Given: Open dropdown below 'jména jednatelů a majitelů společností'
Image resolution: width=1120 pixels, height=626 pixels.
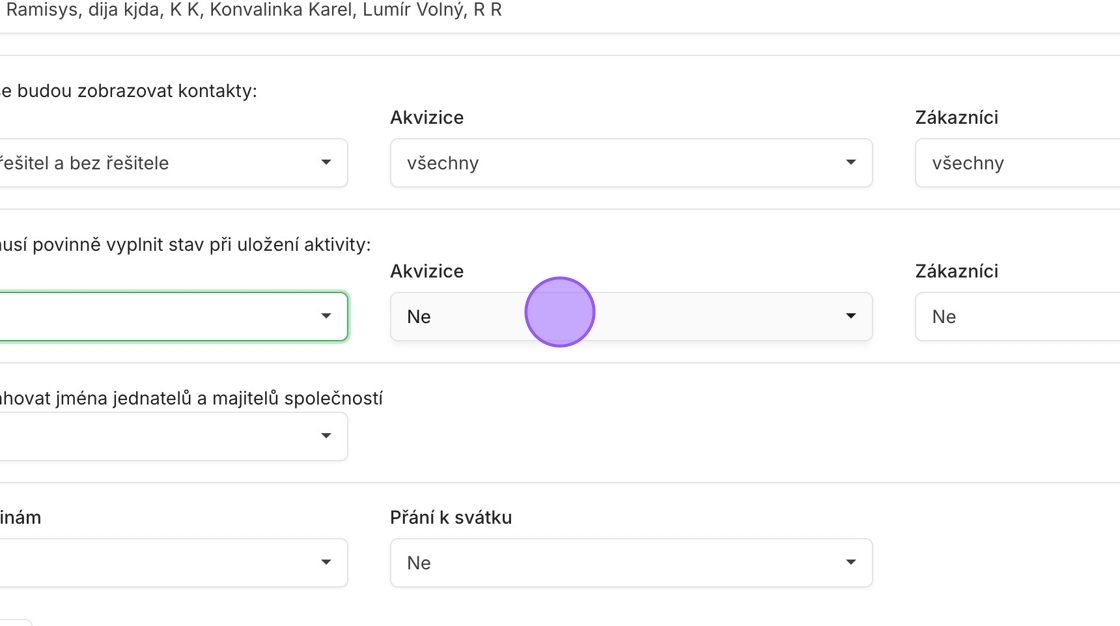Looking at the screenshot, I should point(174,436).
